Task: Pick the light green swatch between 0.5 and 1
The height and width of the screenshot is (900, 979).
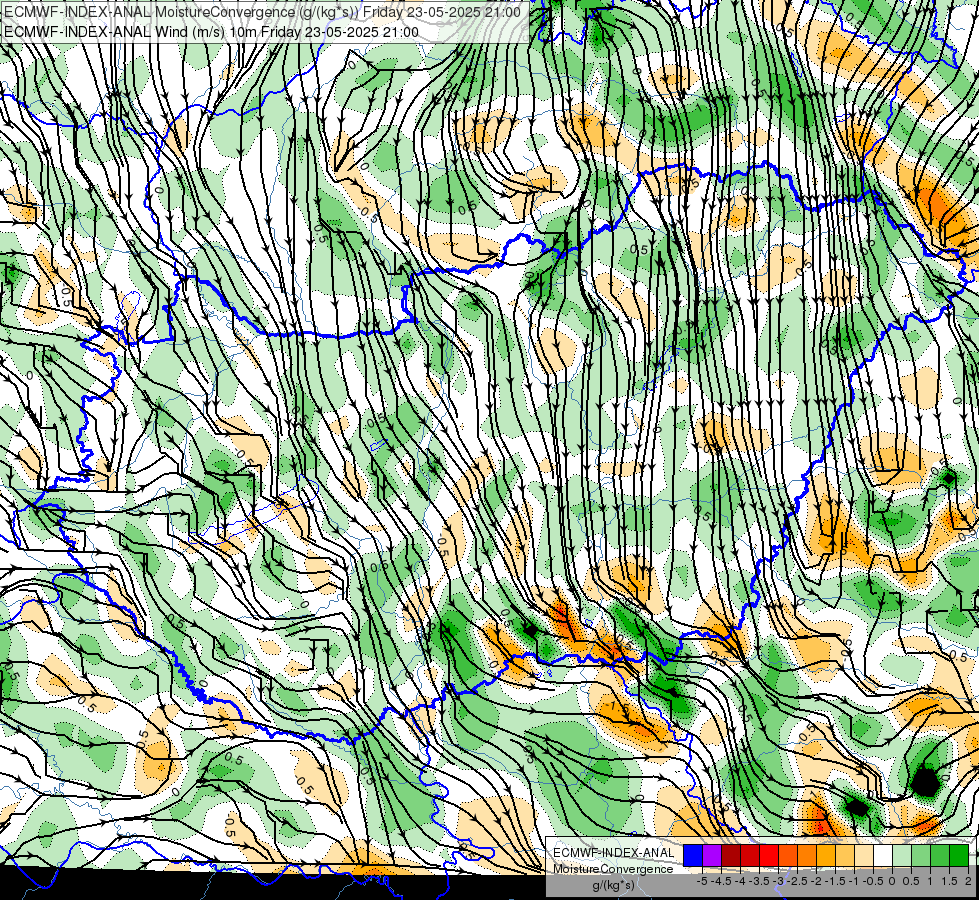Action: 922,855
